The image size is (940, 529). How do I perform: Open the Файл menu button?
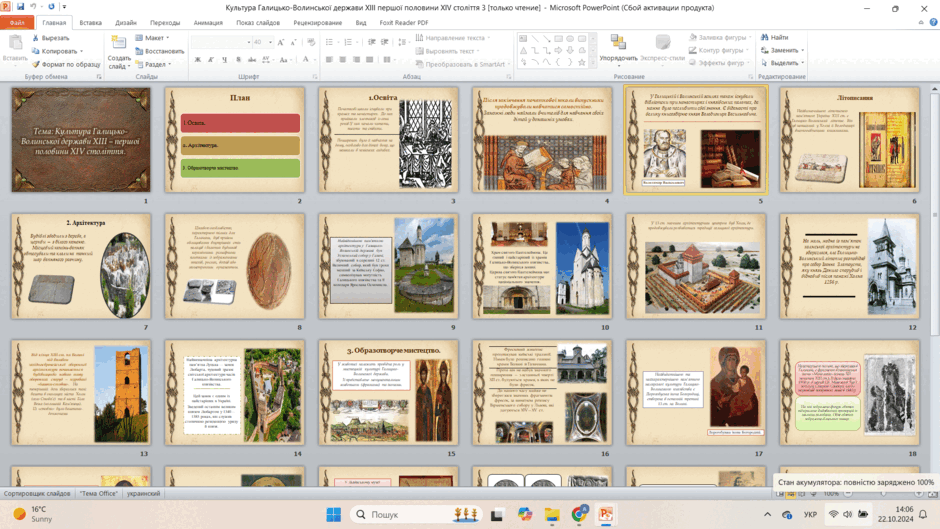click(x=17, y=23)
